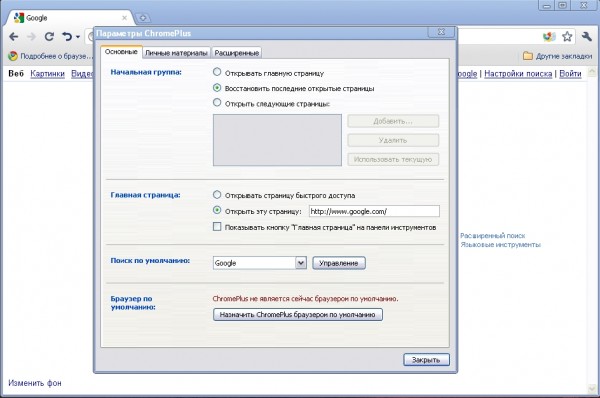600x398 pixels.
Task: Click the 'Веб' label on Google page
Action: (16, 73)
